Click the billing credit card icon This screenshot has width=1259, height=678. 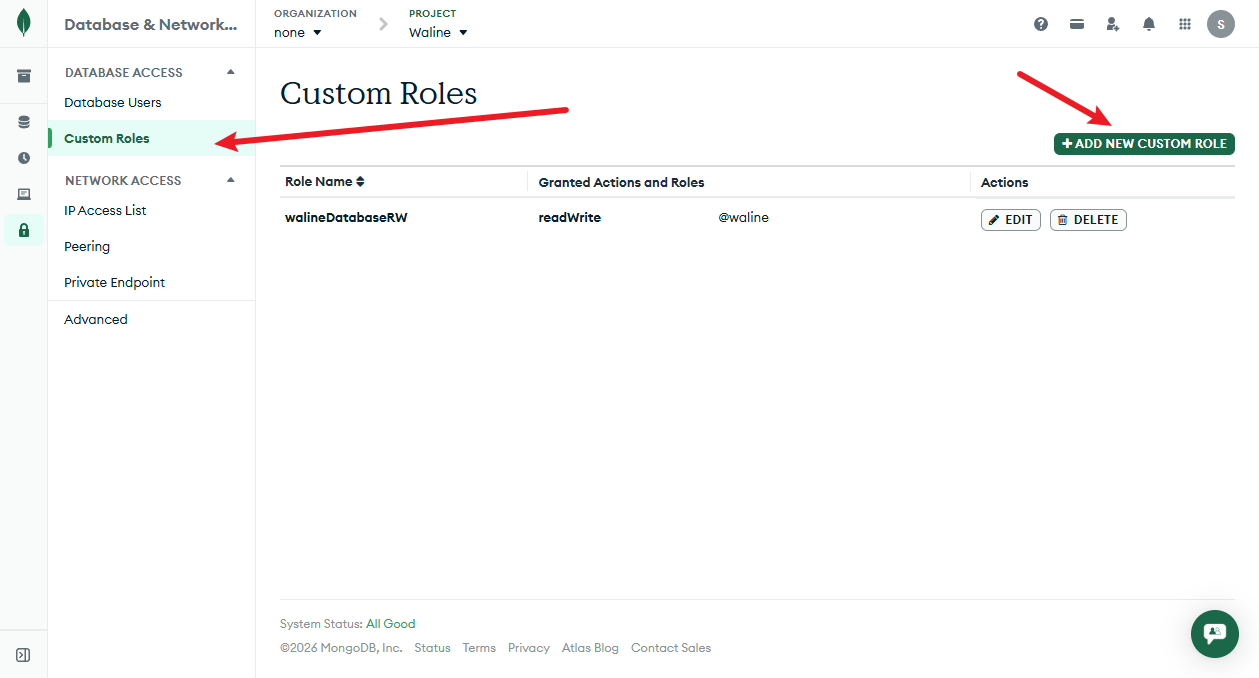tap(1076, 23)
